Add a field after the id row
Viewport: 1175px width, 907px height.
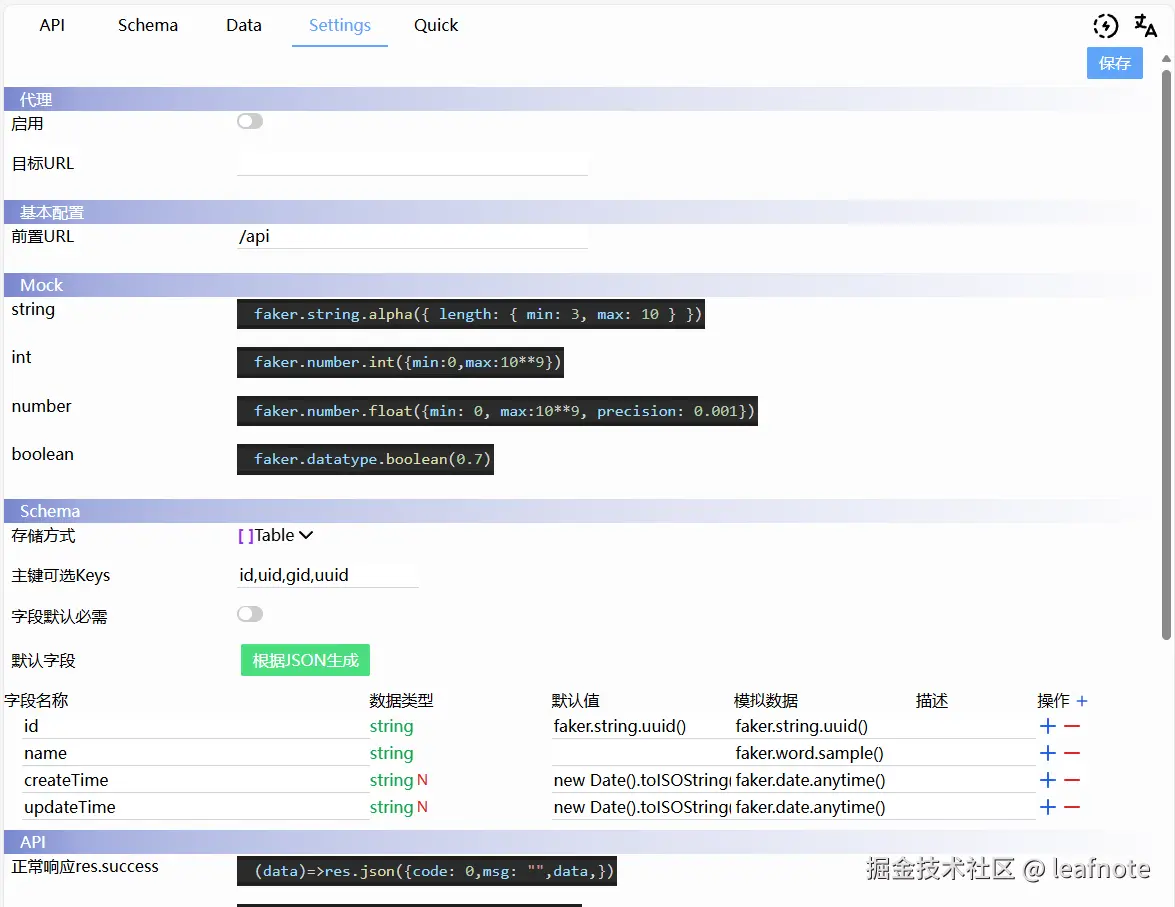pos(1048,726)
